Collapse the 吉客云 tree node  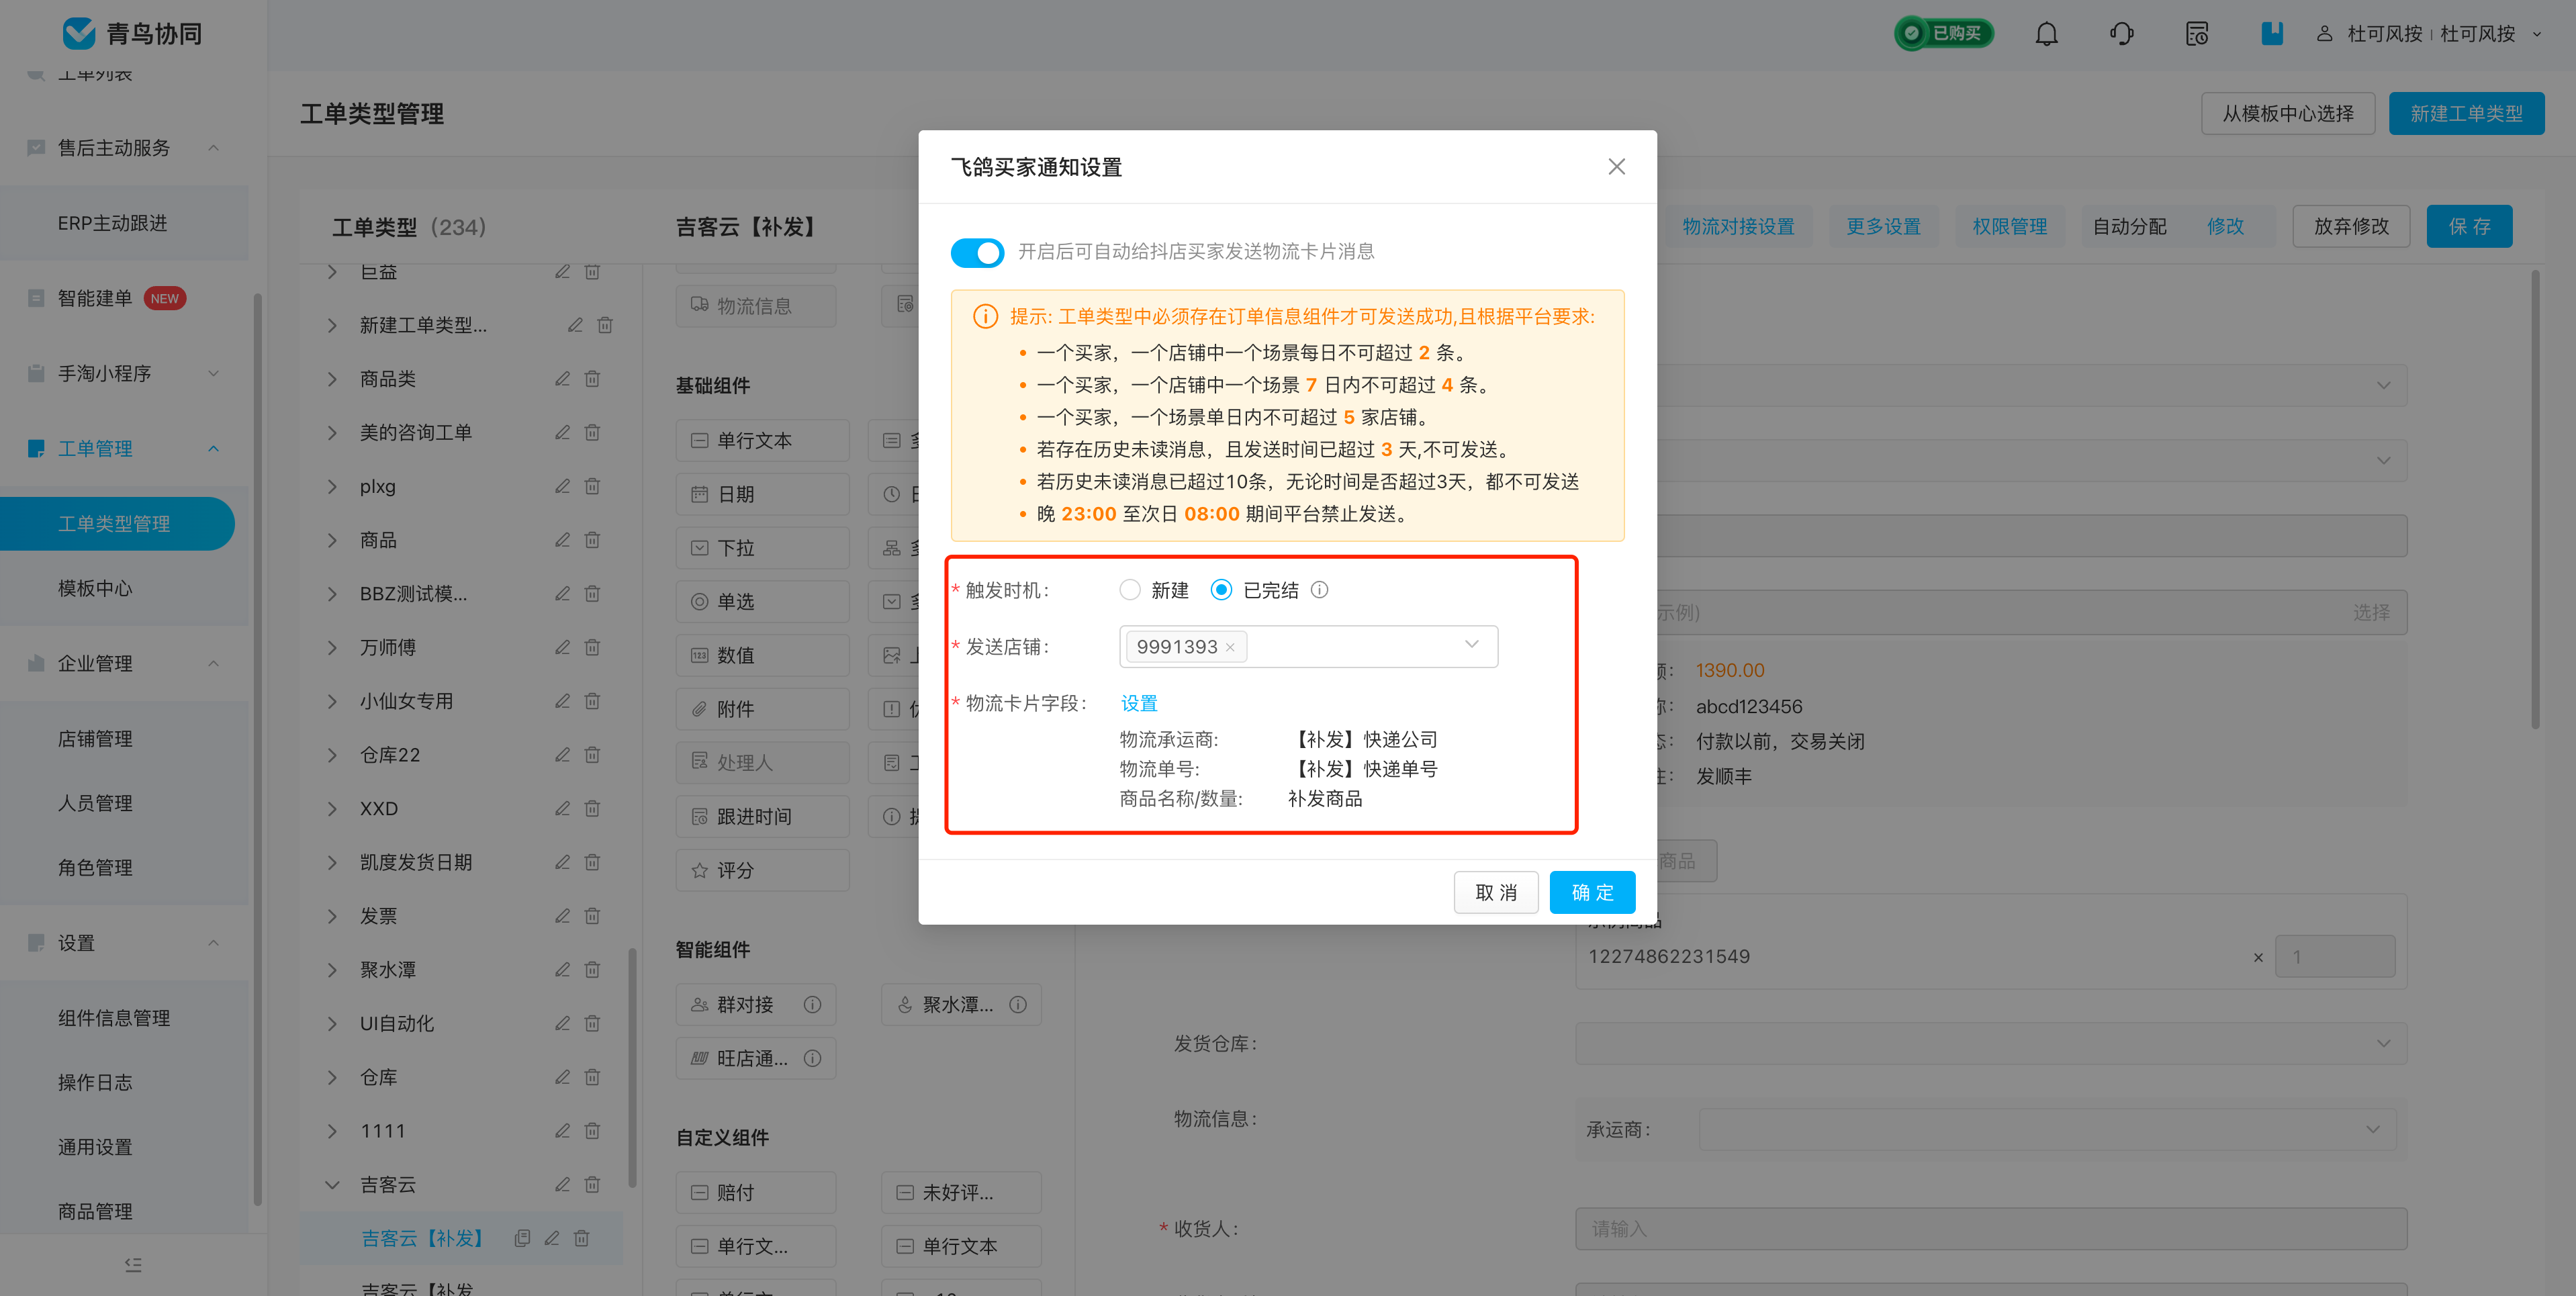[332, 1185]
